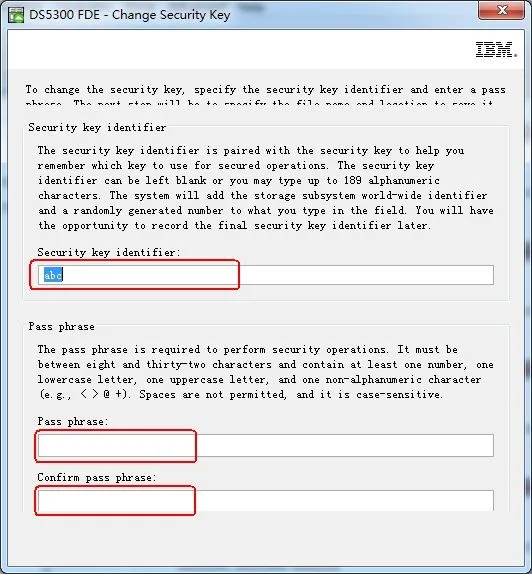Click the '189 alphanumeric' description line

point(239,180)
